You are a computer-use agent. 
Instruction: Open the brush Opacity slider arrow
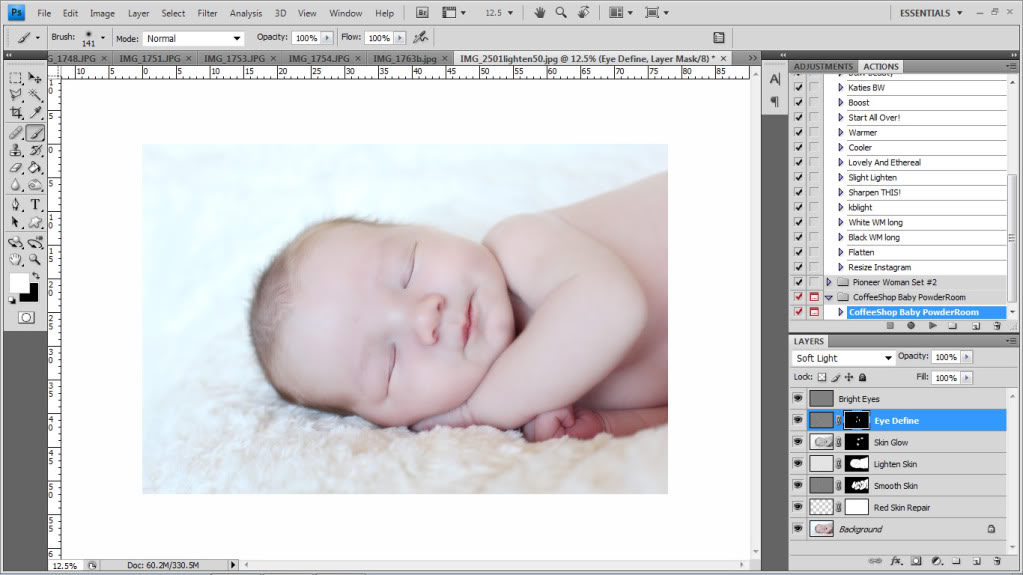coord(328,38)
